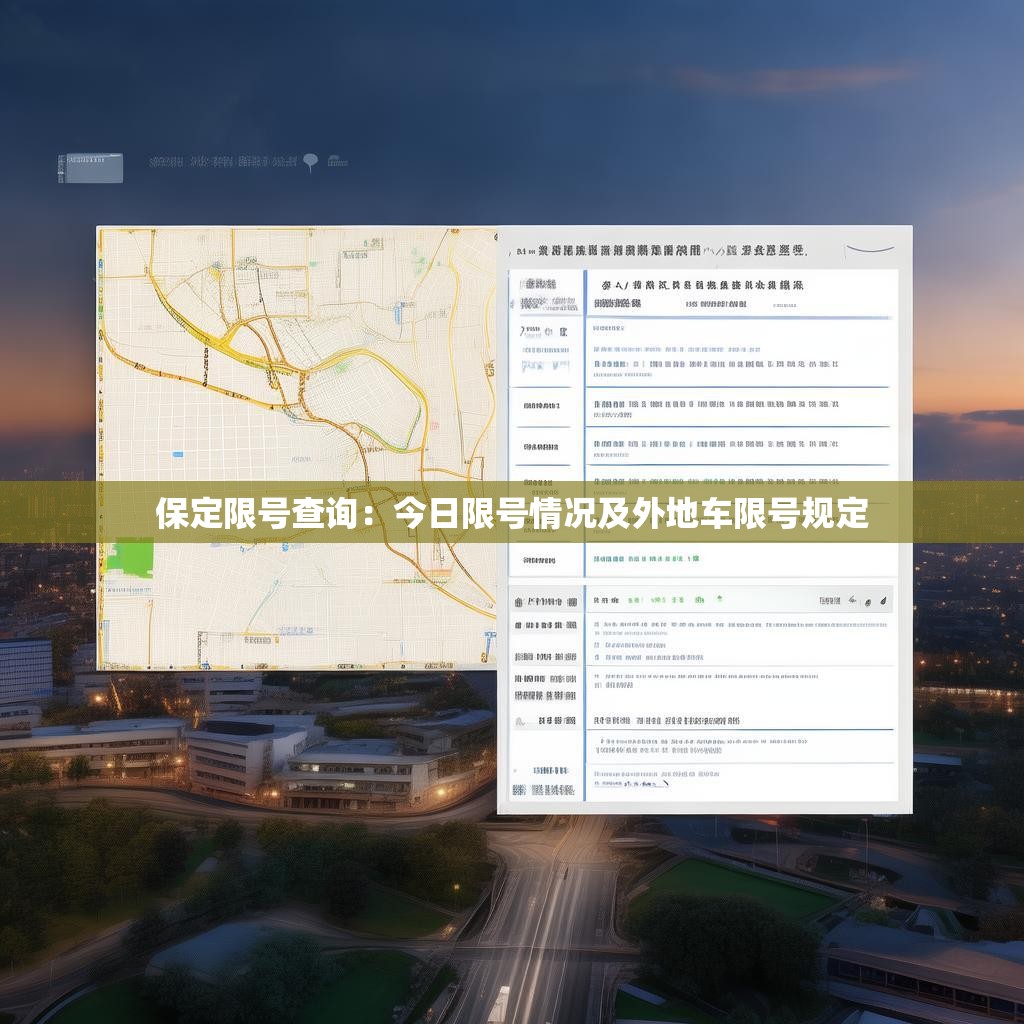Click the building icon in lower sidebar's first row
Image resolution: width=1024 pixels, height=1024 pixels.
(518, 603)
